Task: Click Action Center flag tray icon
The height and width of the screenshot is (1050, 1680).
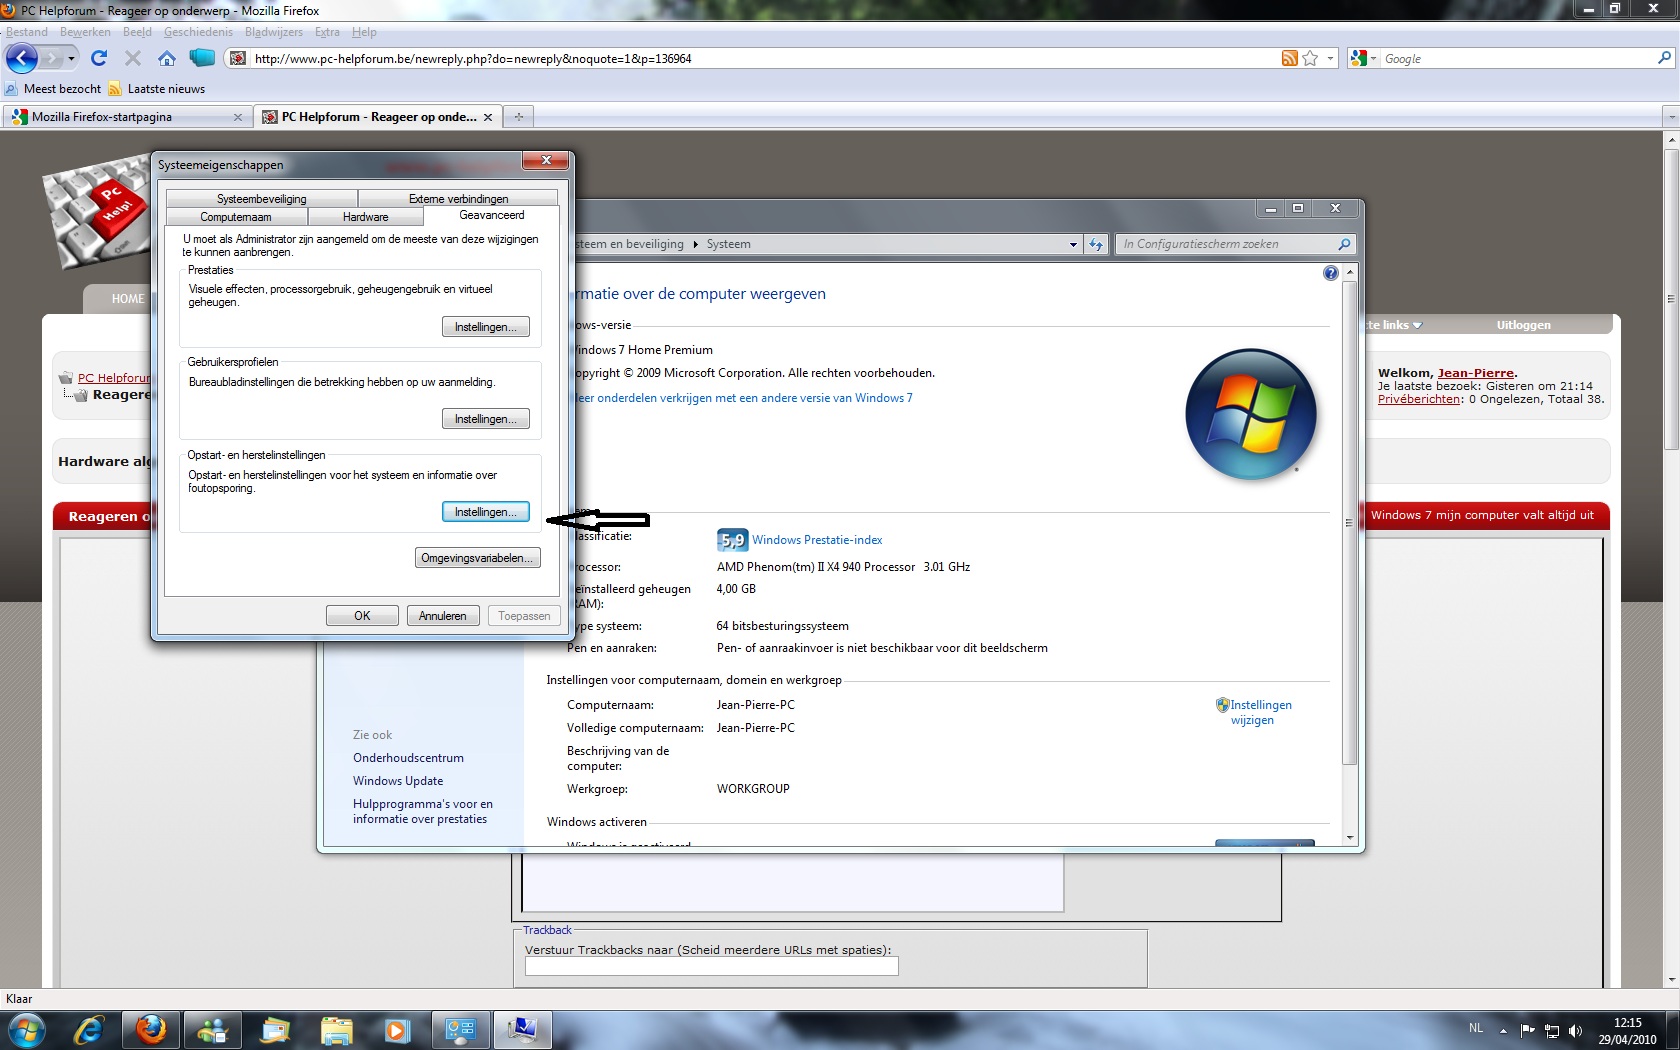Action: (1527, 1030)
